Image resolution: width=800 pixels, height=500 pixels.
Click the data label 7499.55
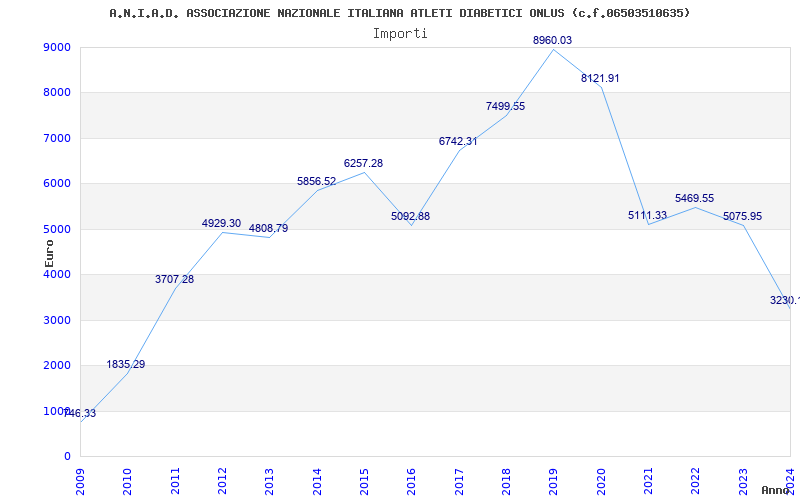pos(505,107)
